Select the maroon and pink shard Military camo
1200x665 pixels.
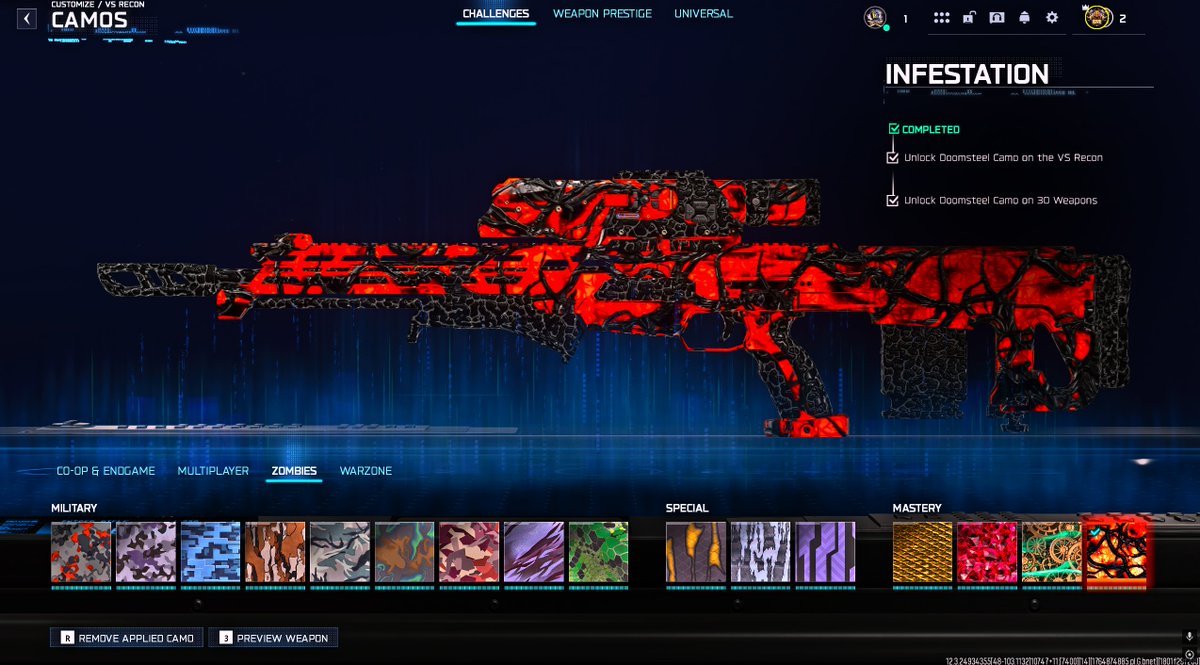coord(469,552)
